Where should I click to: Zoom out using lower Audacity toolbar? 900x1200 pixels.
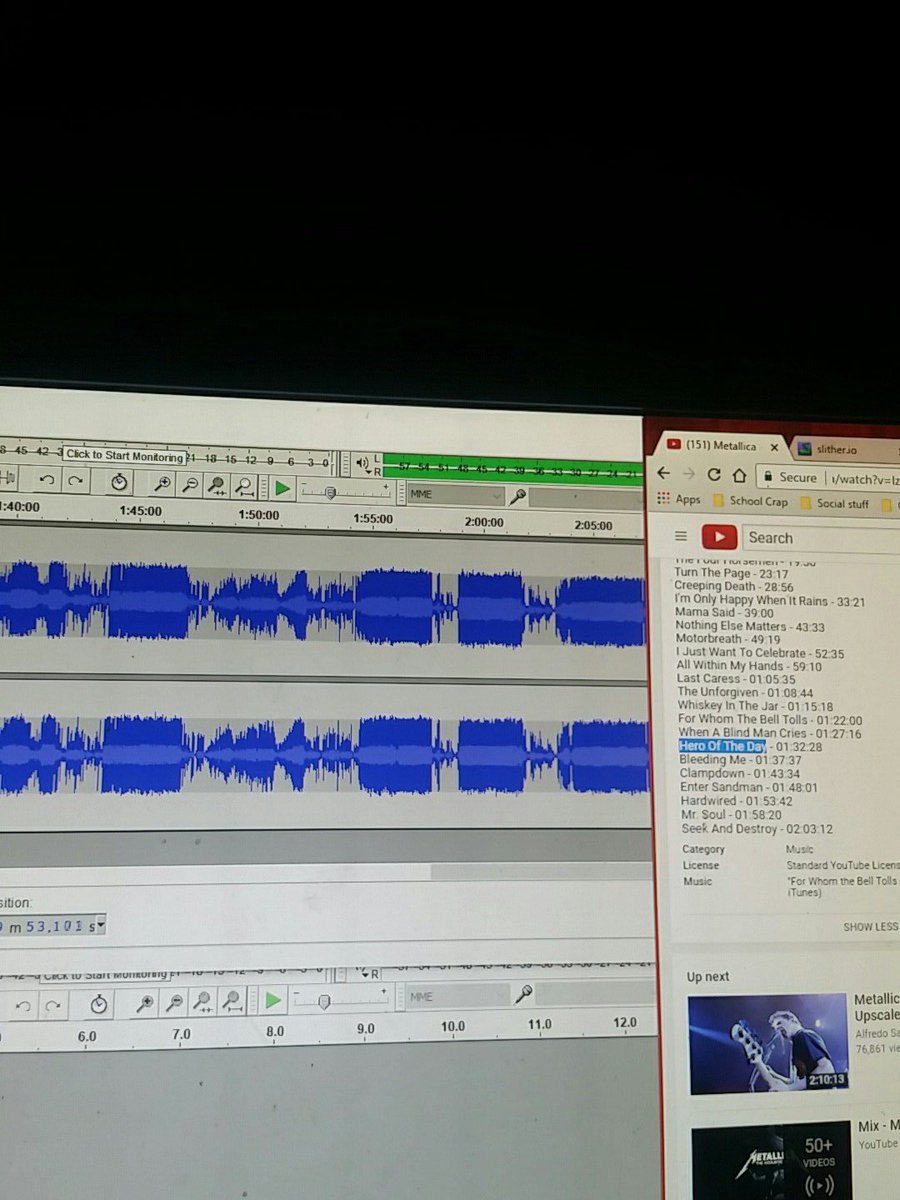tap(174, 1000)
